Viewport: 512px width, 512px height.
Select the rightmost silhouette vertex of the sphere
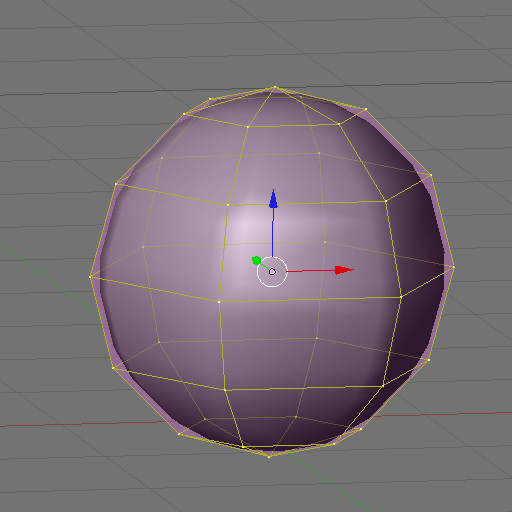[x=454, y=267]
